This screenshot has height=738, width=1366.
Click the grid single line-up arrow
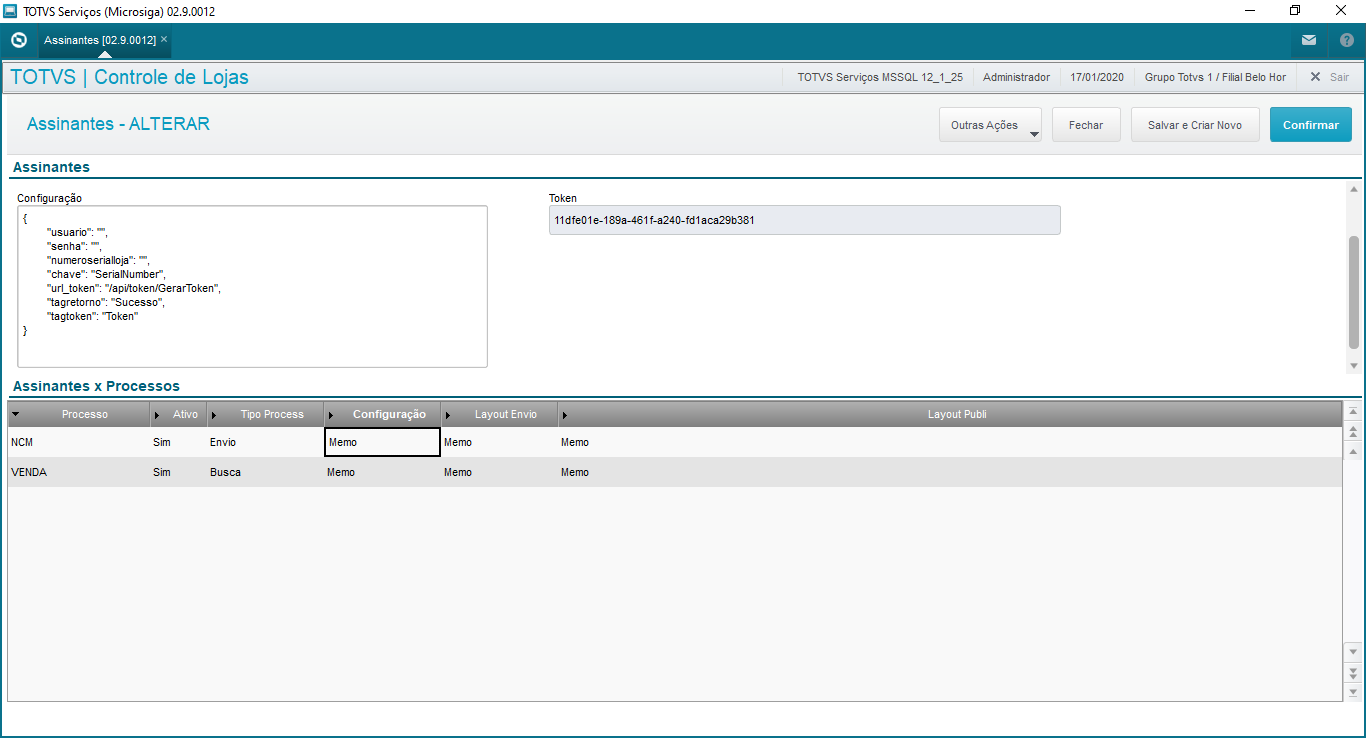click(1353, 451)
